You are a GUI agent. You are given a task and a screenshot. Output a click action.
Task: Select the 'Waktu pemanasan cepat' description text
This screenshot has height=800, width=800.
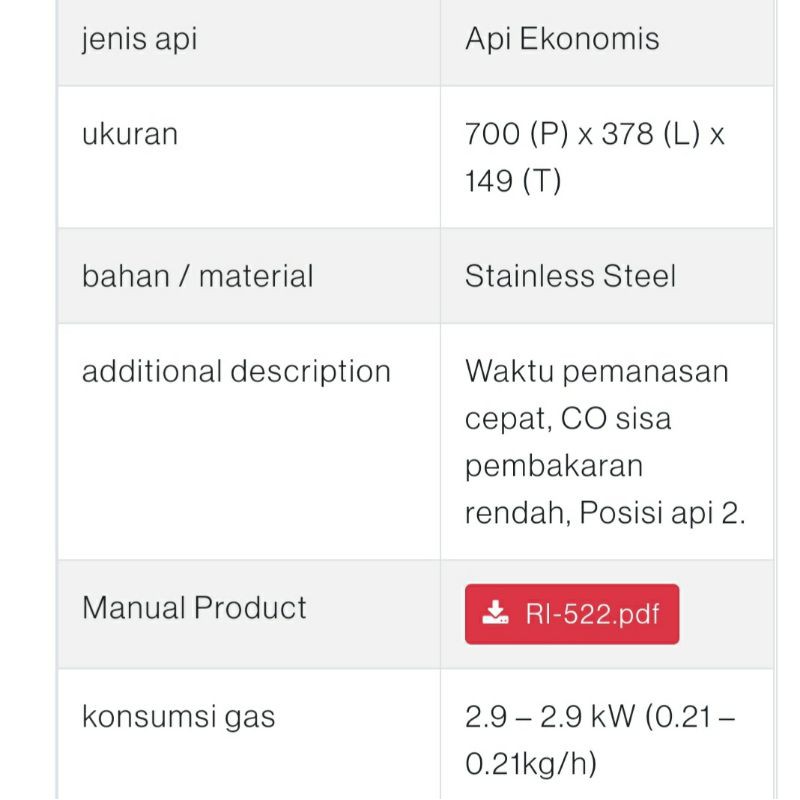click(595, 370)
